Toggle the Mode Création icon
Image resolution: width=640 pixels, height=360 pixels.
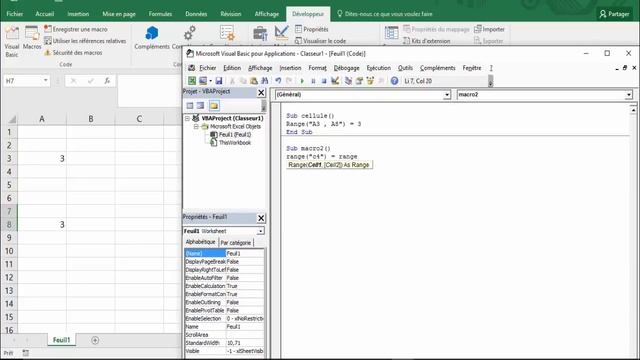pyautogui.click(x=281, y=33)
